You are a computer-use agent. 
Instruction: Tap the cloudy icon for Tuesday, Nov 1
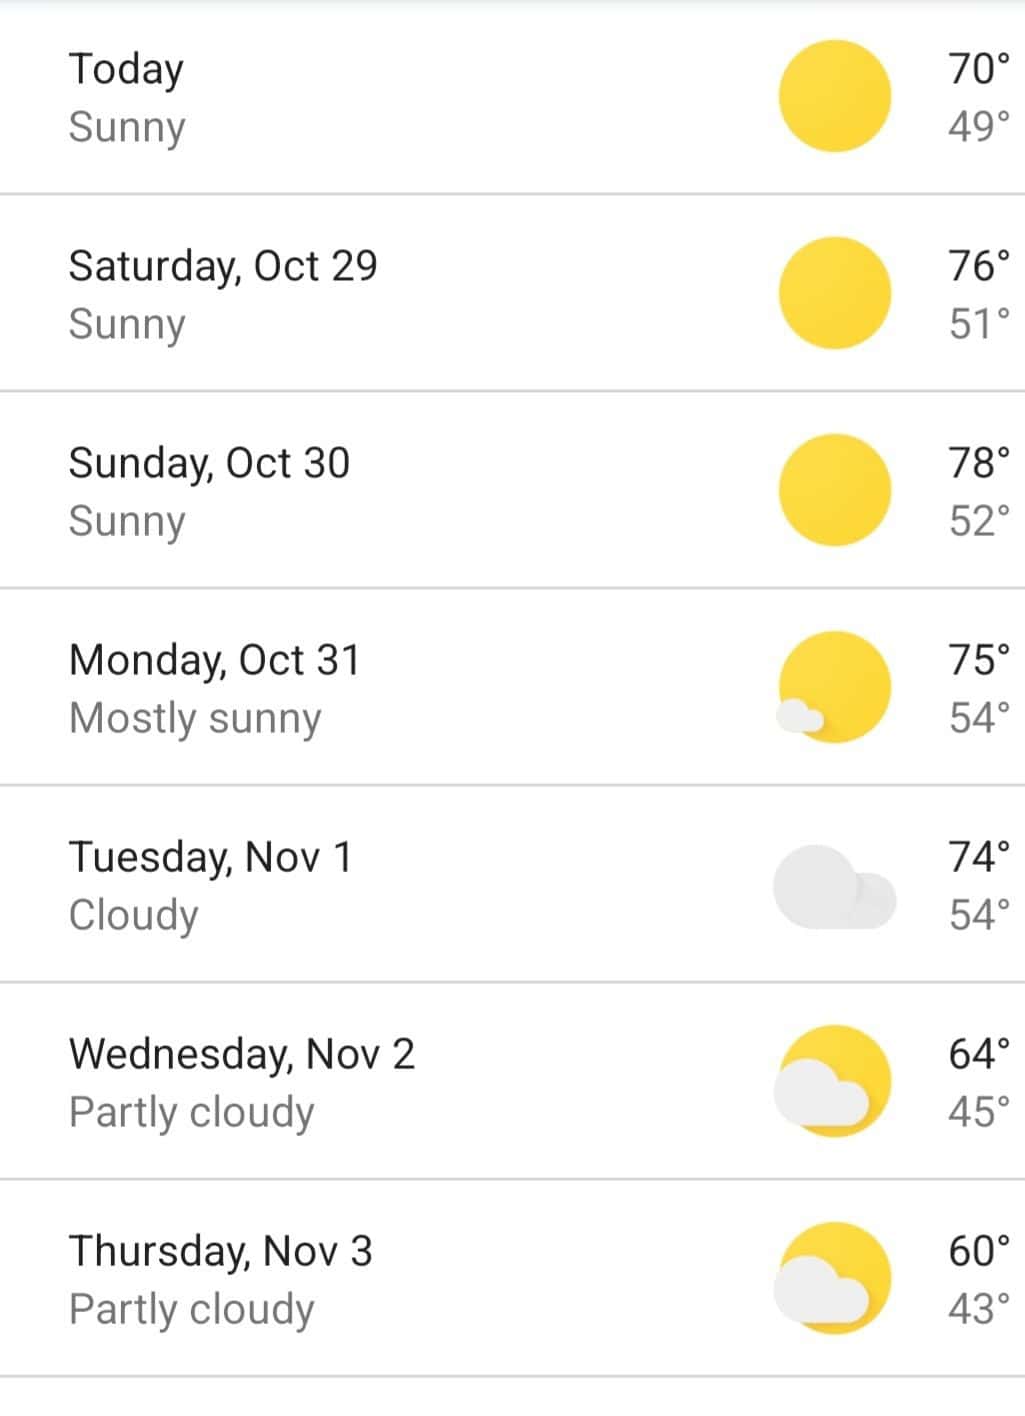tap(834, 886)
